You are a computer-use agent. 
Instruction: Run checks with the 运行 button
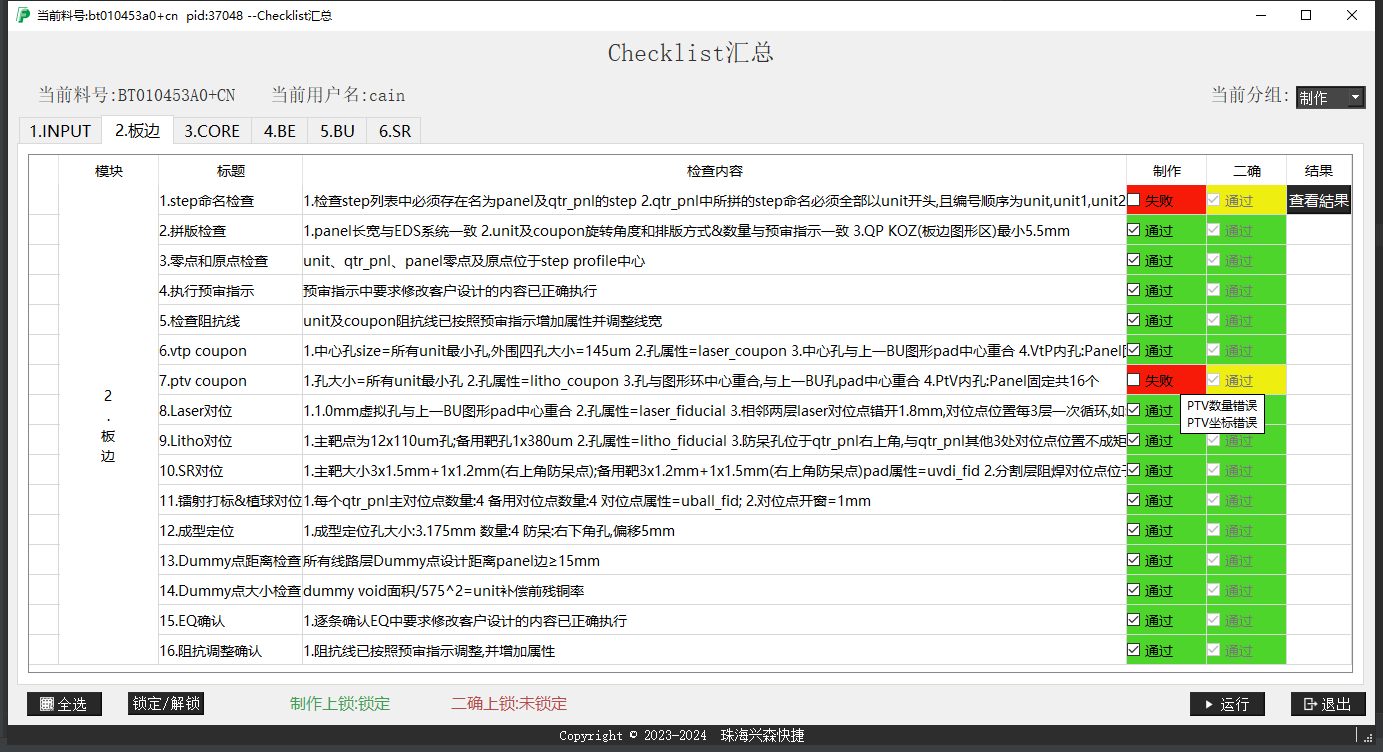pos(1227,704)
